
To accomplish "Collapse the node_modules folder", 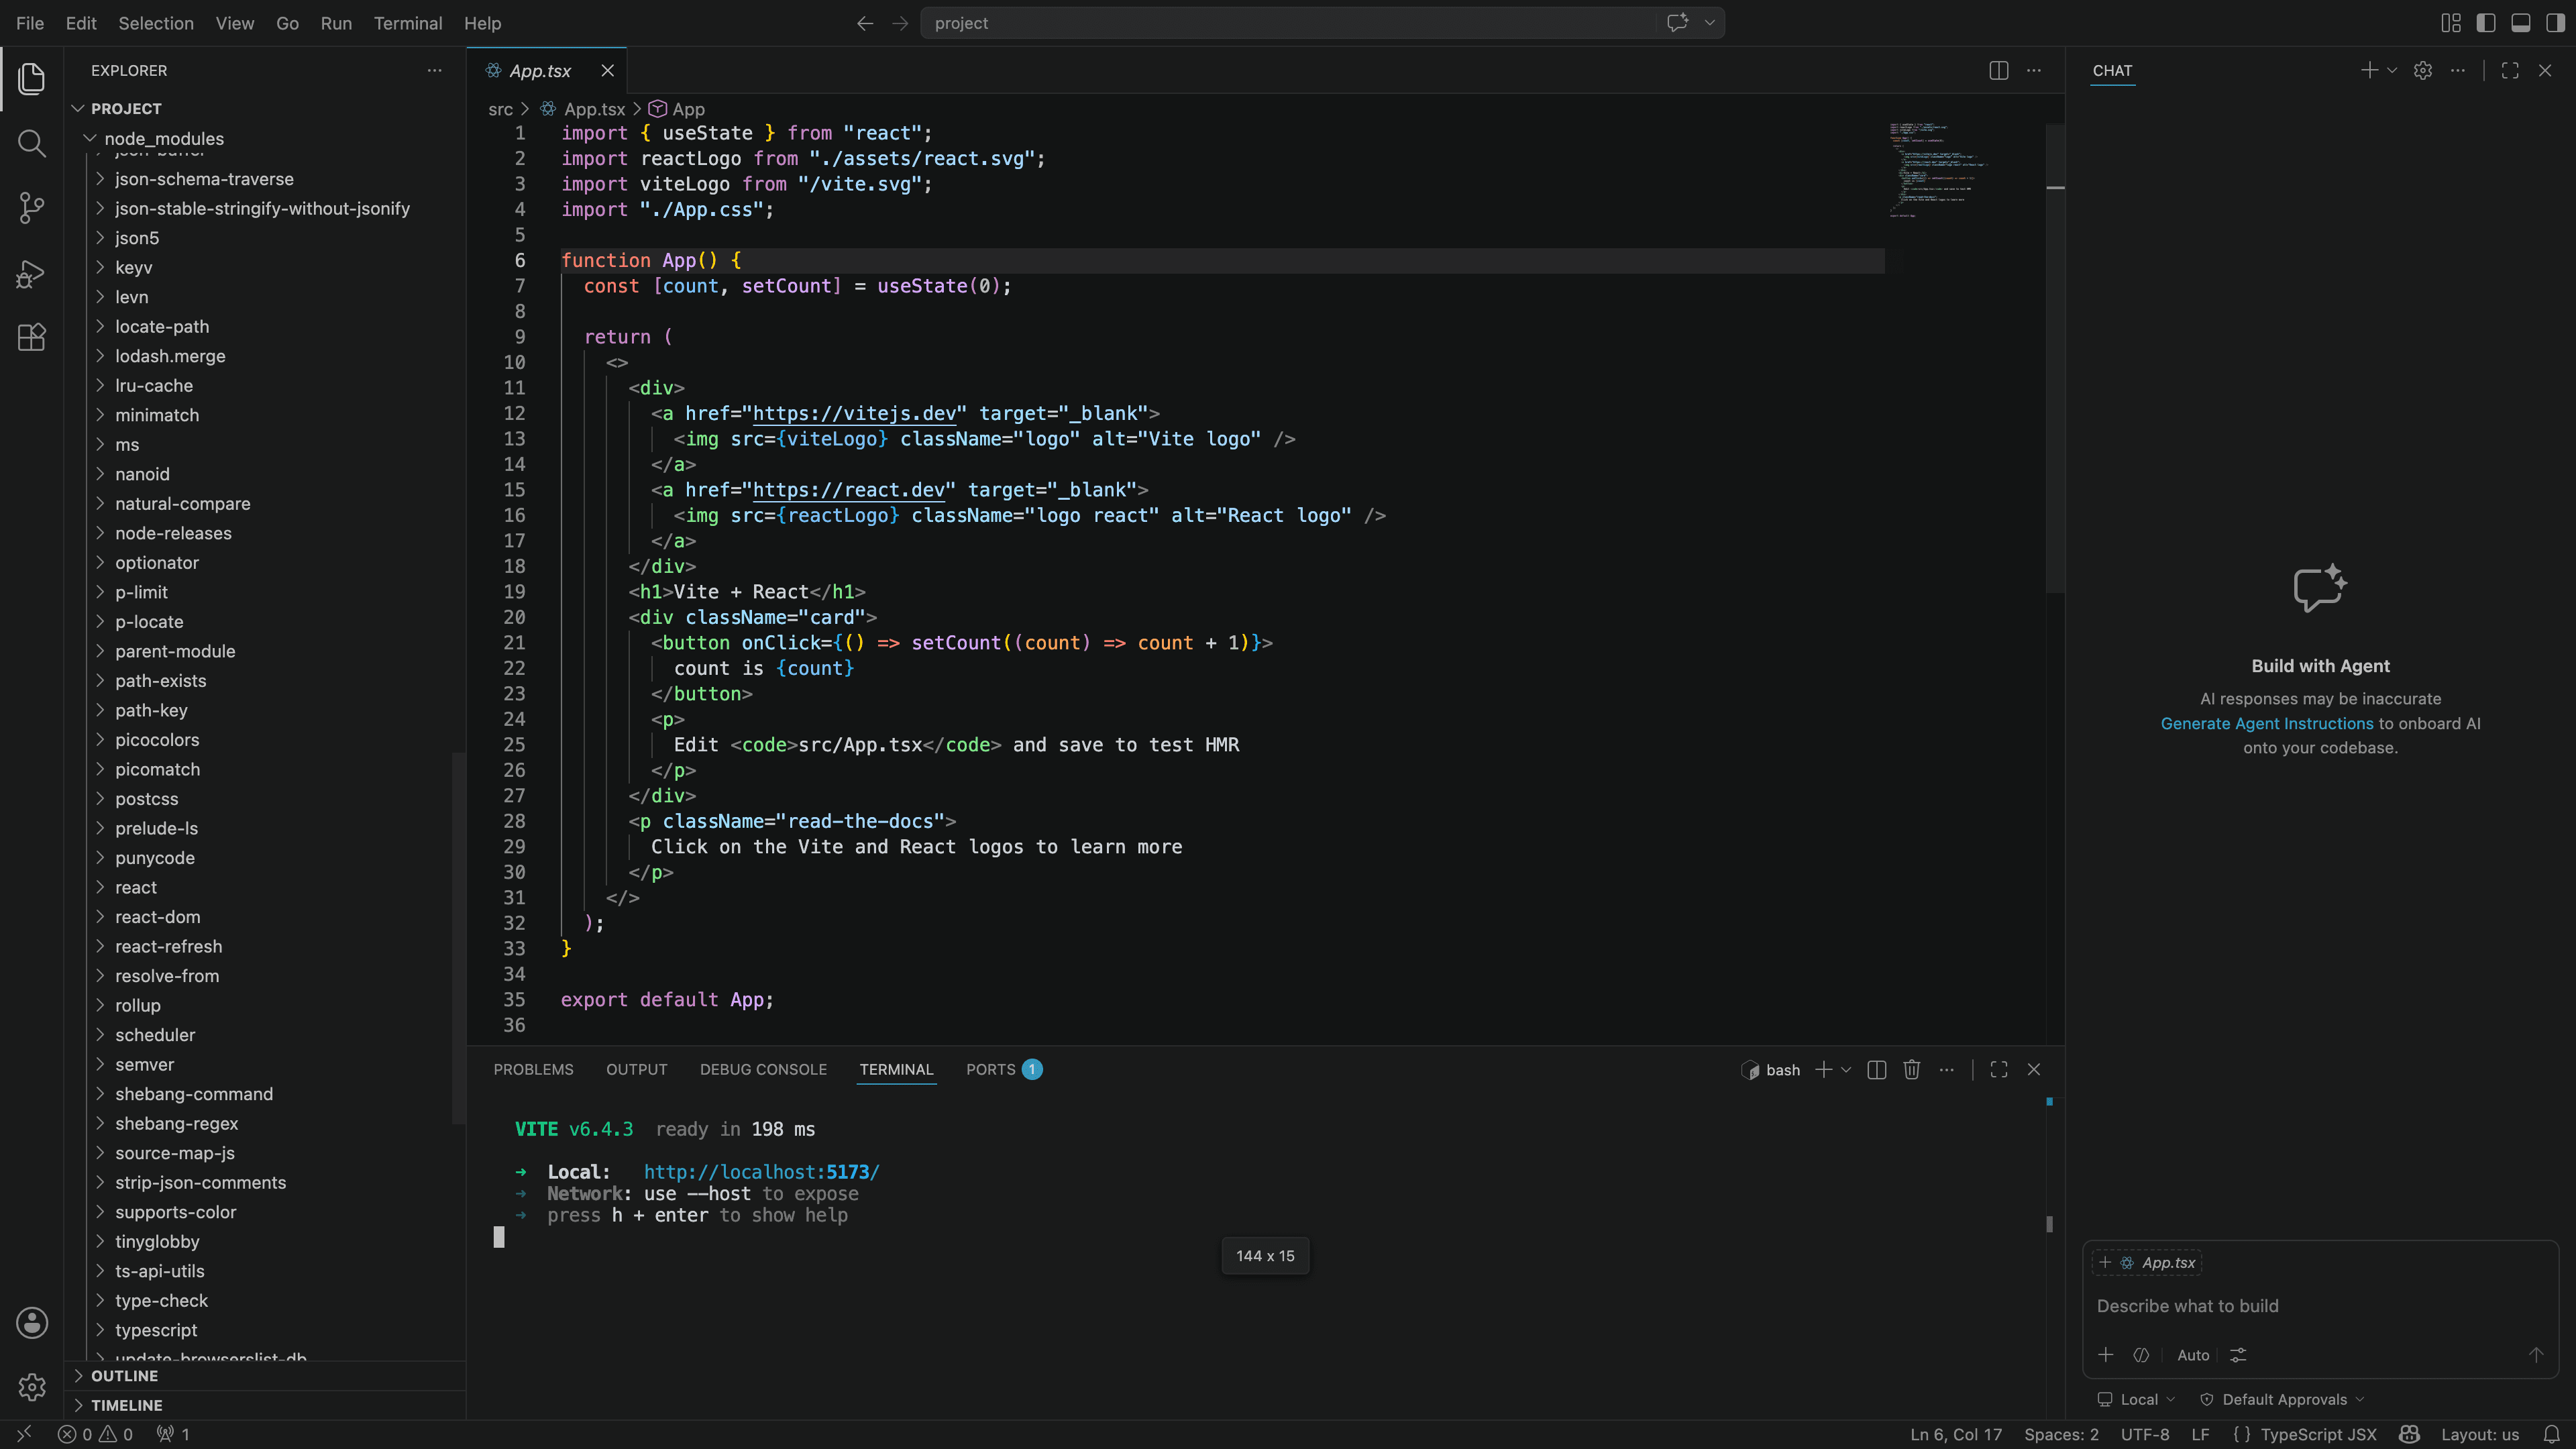I will click(x=265, y=138).
